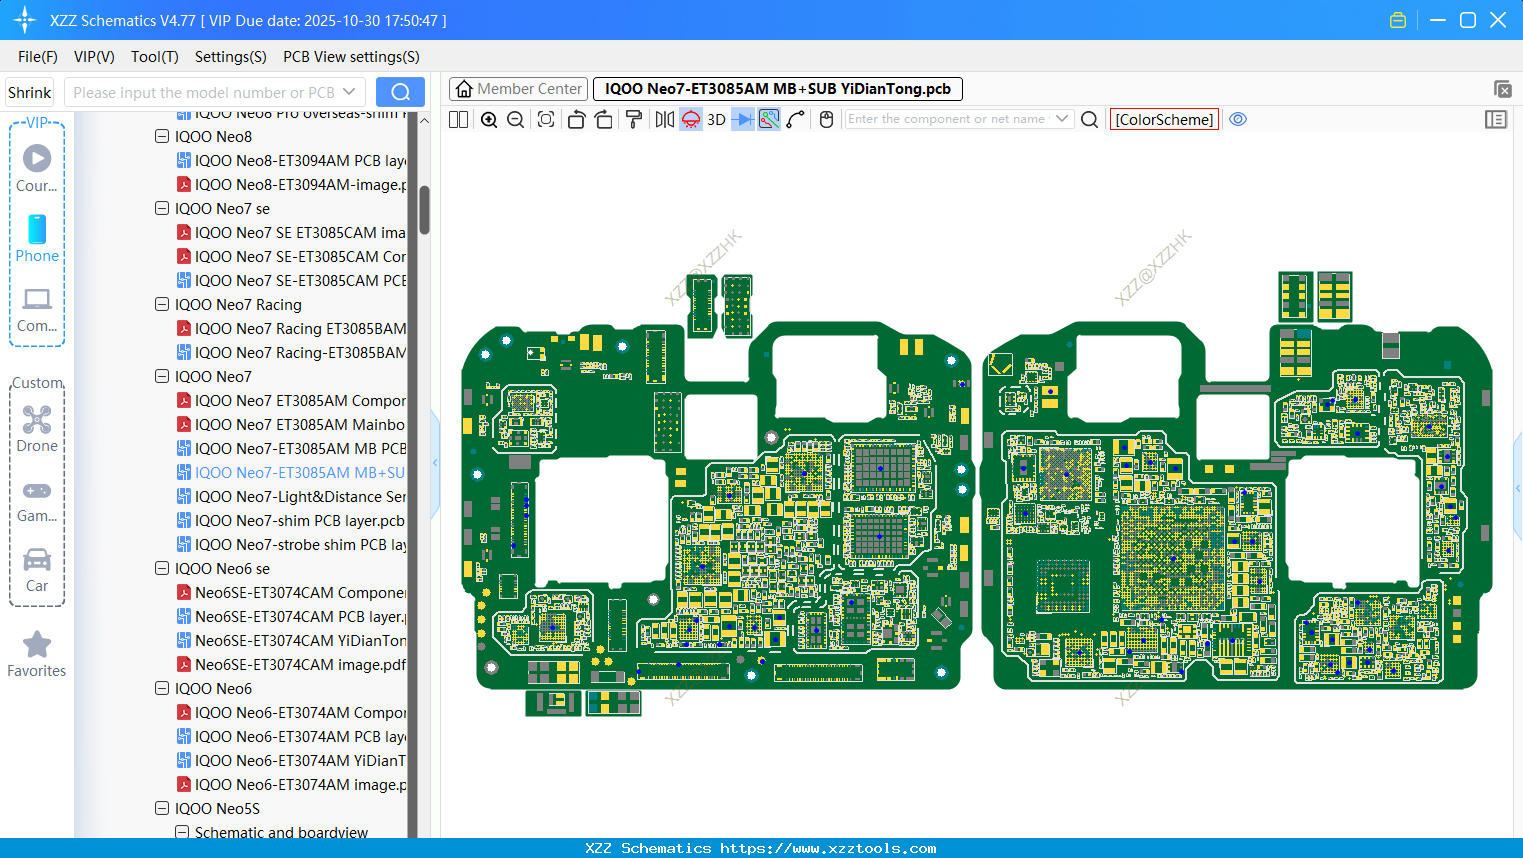Select the split-screen compare view tool

click(x=457, y=119)
